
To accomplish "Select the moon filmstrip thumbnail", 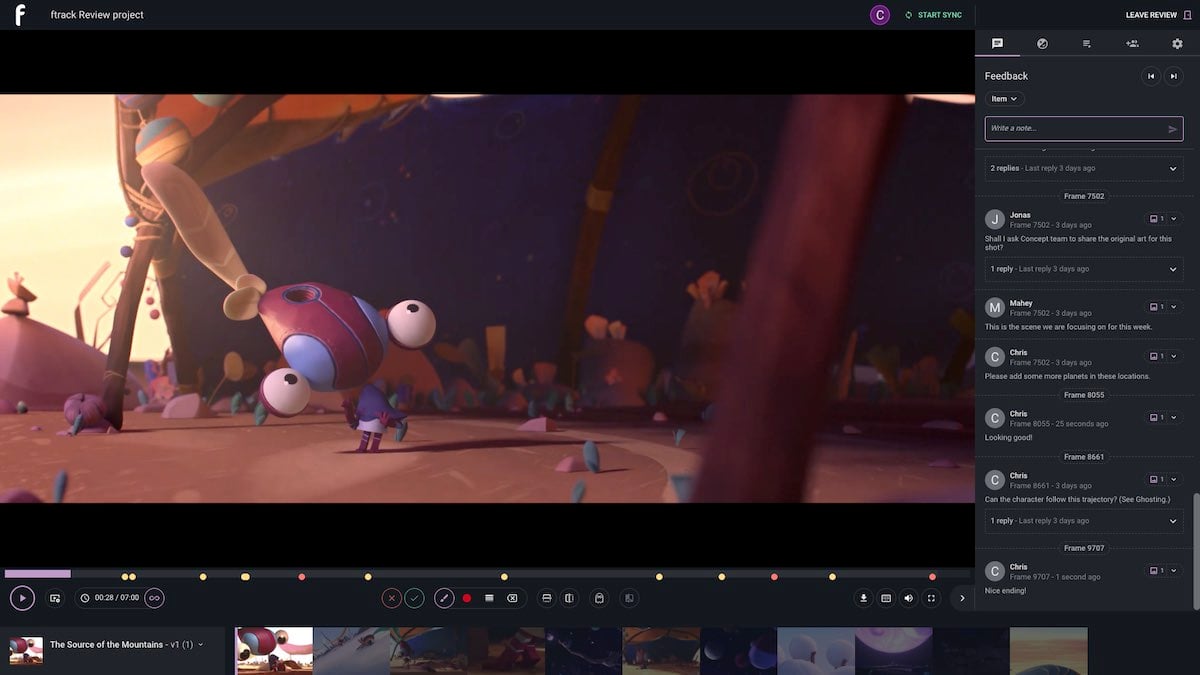I will point(893,650).
